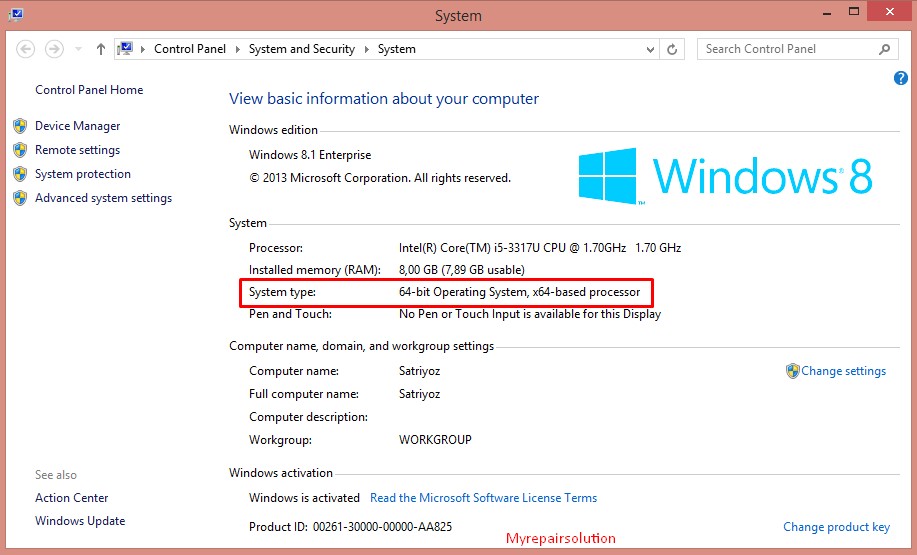This screenshot has height=555, width=917.
Task: Click the Forward navigation arrow
Action: tap(54, 49)
